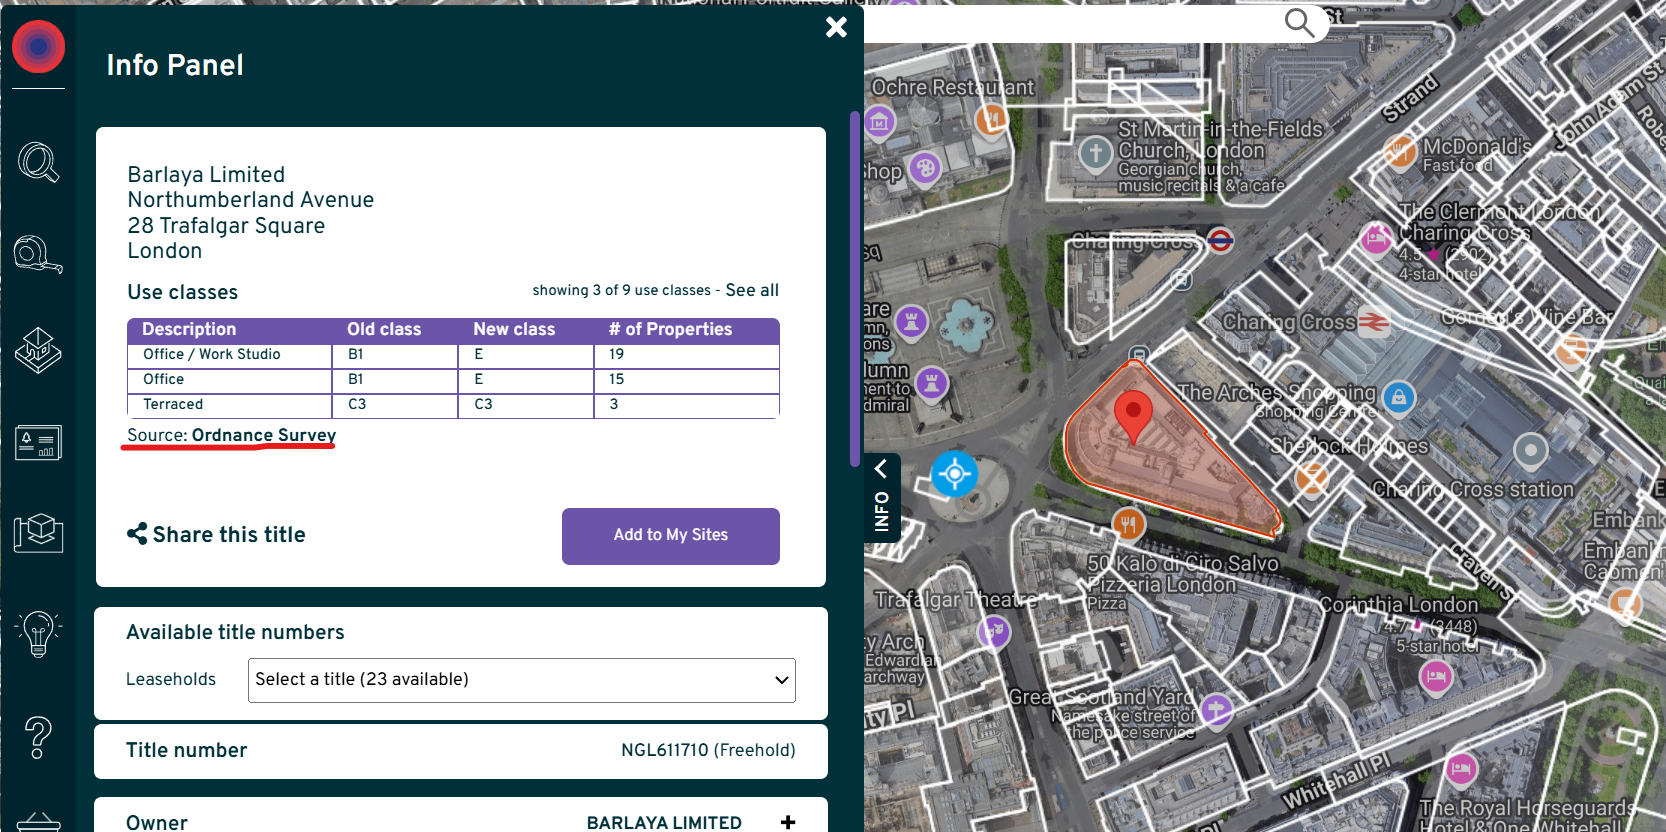Click Kalo di Ciro Salvo restaurant marker
The height and width of the screenshot is (832, 1666).
[1128, 523]
